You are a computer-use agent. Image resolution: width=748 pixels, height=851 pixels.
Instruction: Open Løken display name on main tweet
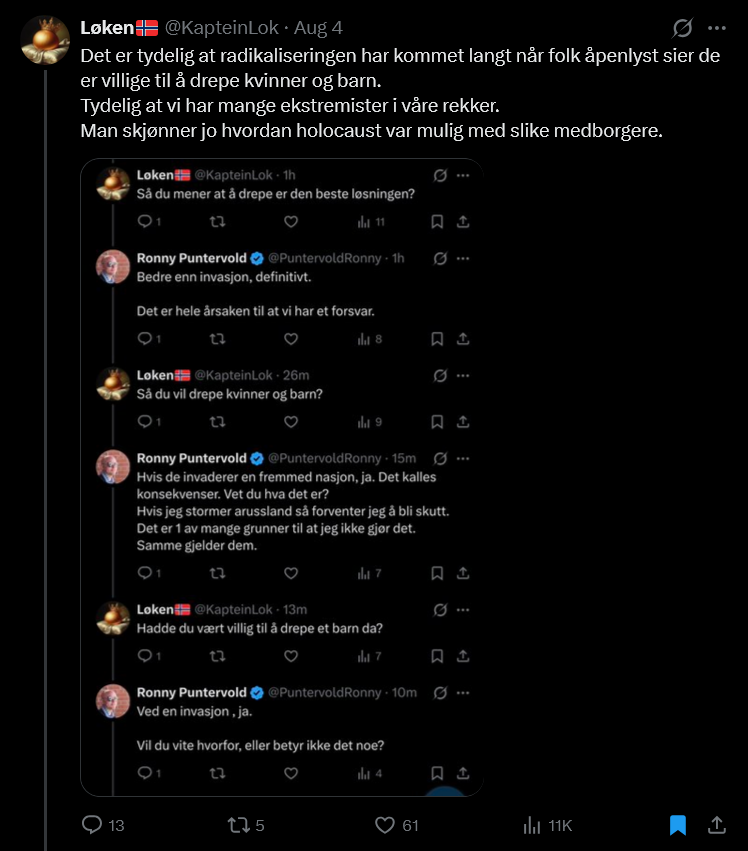107,28
